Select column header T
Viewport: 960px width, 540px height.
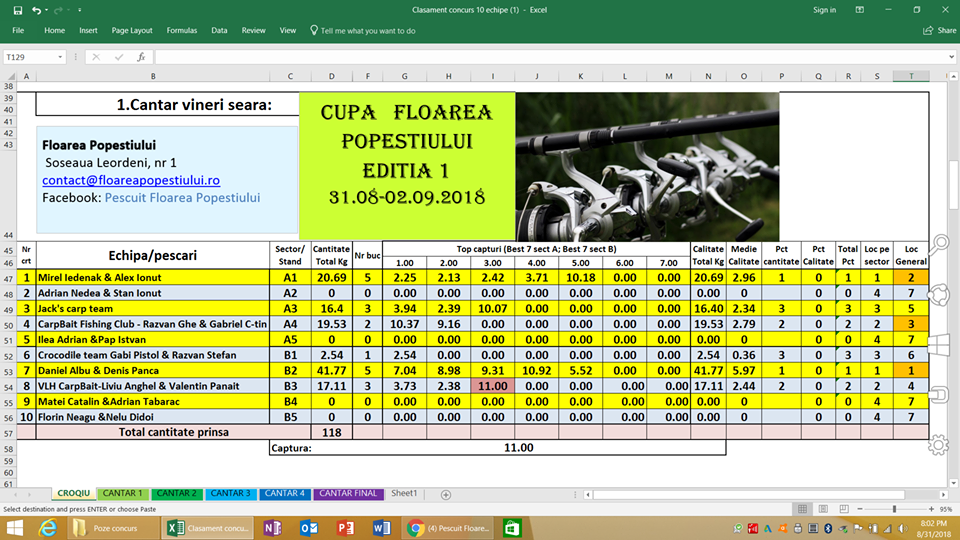(911, 77)
